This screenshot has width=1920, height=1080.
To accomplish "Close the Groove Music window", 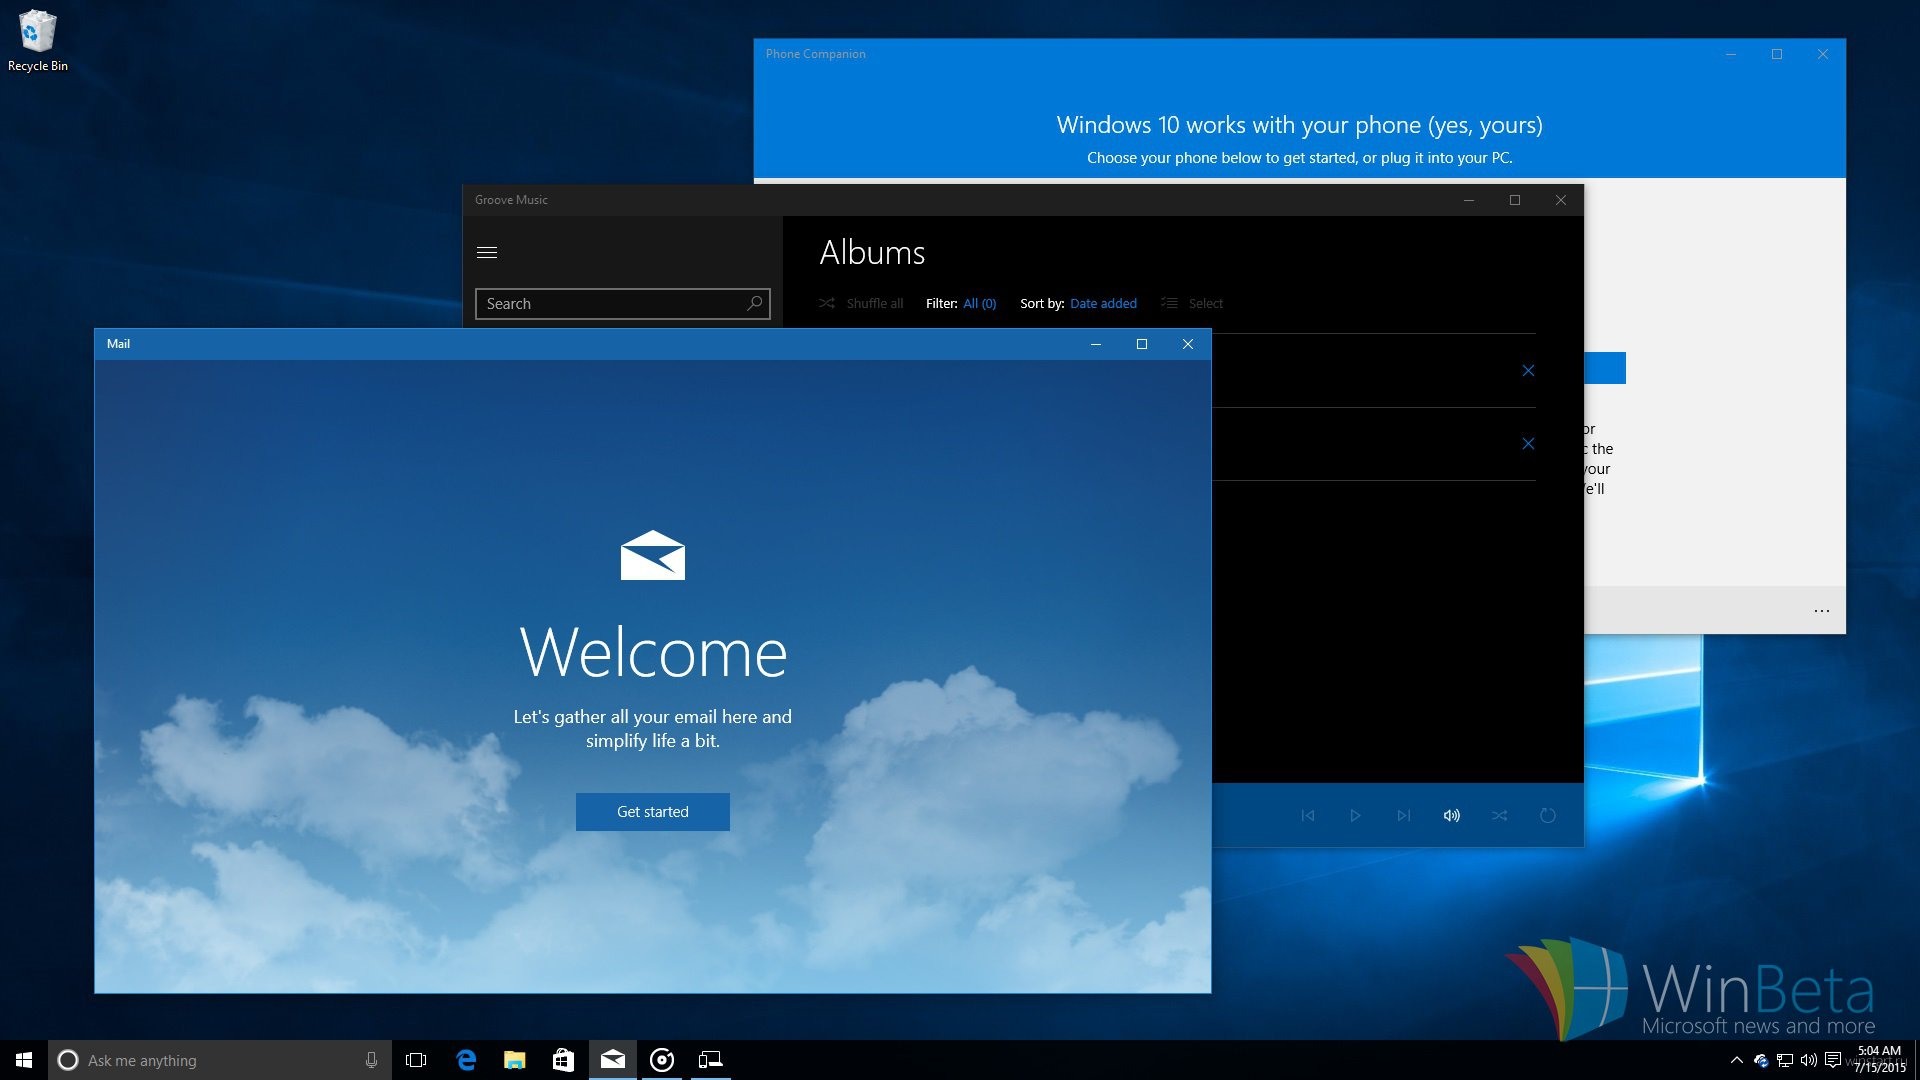I will tap(1561, 200).
